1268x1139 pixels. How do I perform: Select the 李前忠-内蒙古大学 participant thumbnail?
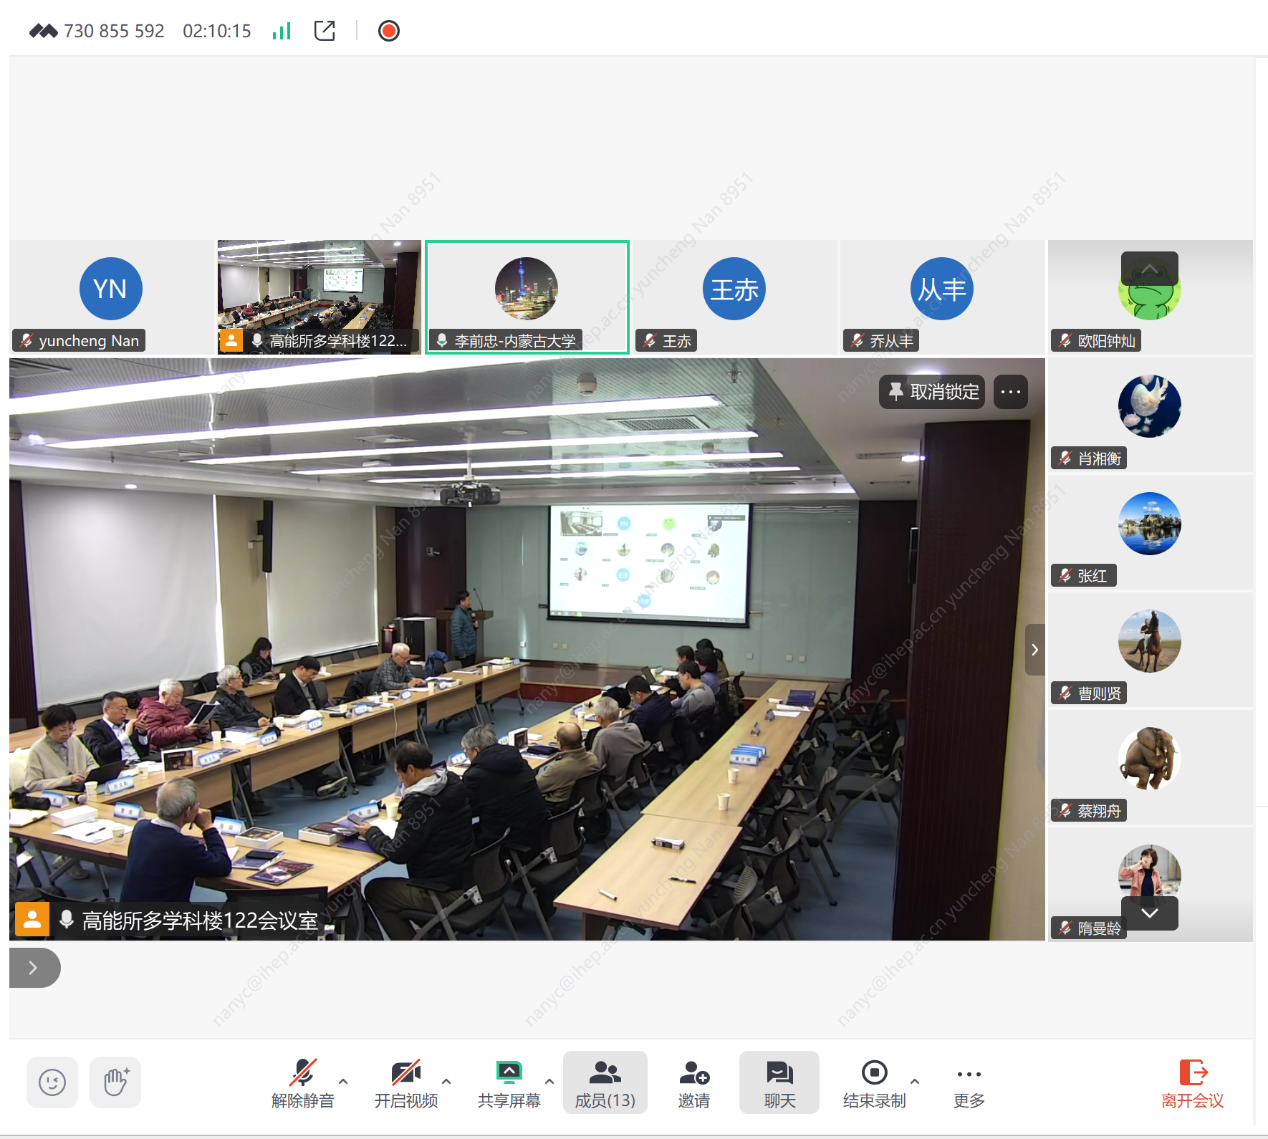[x=527, y=296]
